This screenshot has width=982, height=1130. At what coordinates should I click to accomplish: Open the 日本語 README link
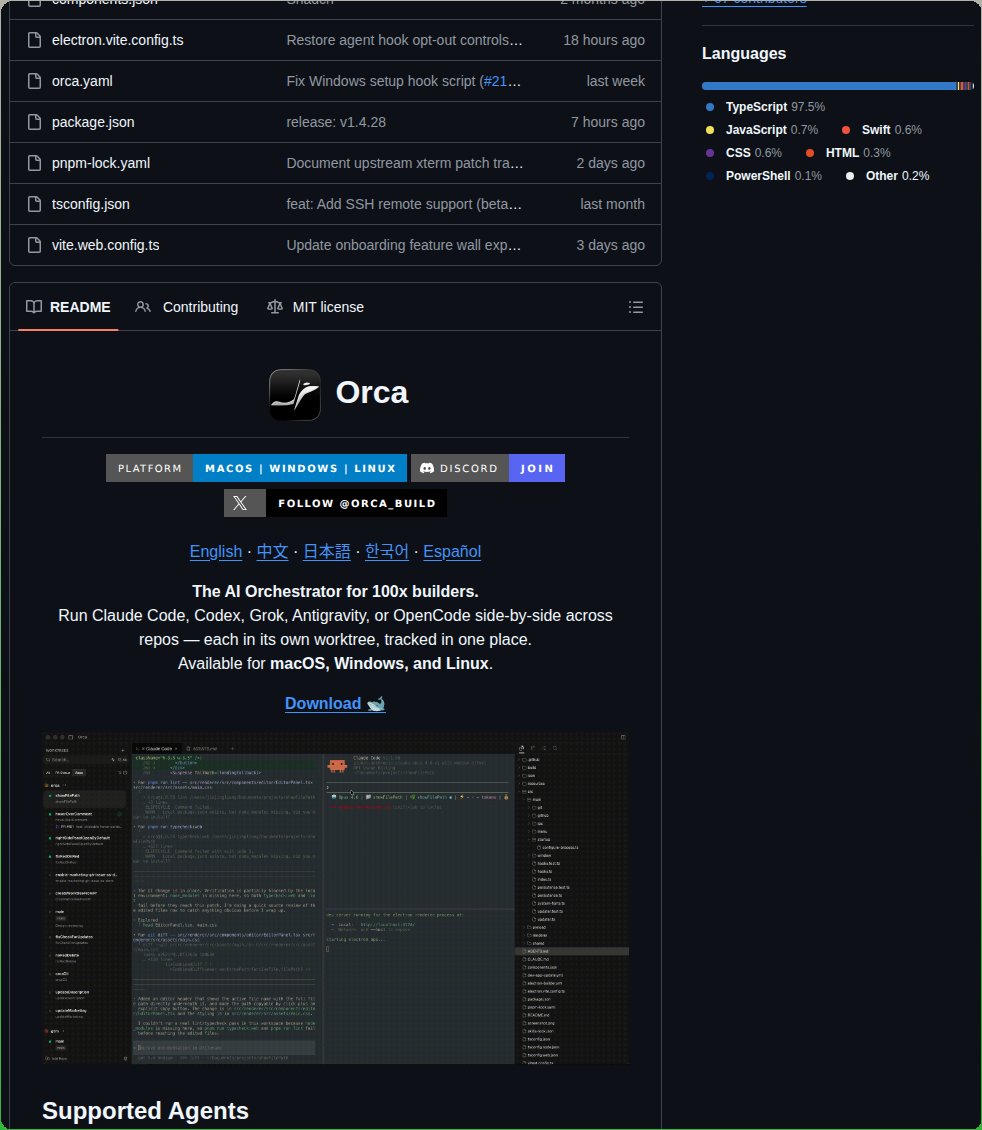(x=326, y=552)
